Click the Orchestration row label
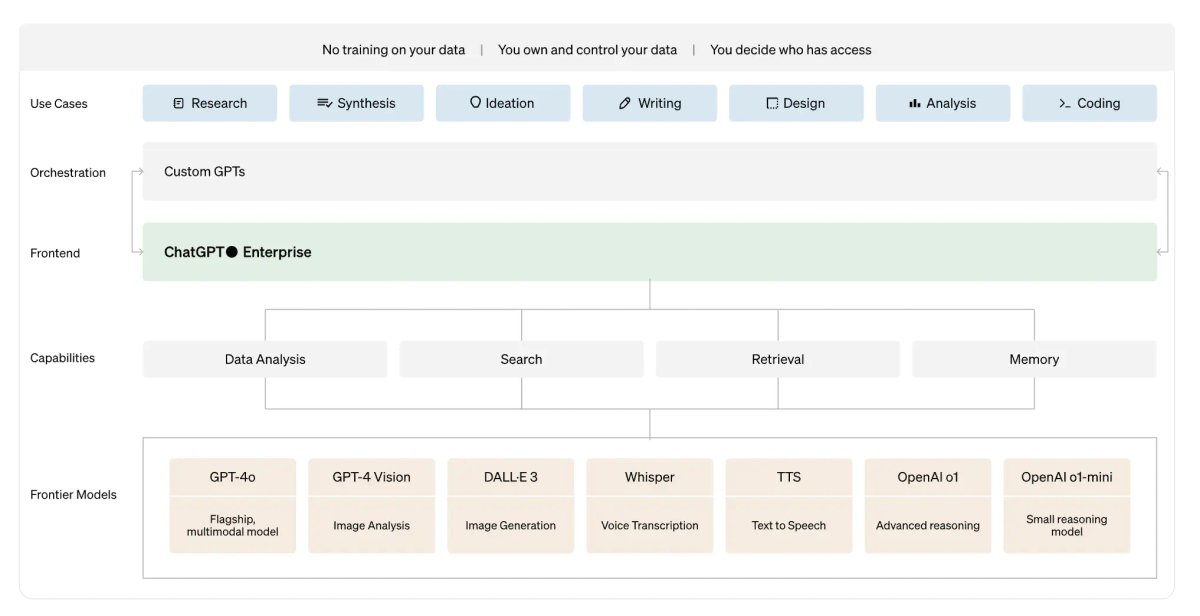The width and height of the screenshot is (1200, 616). tap(68, 172)
